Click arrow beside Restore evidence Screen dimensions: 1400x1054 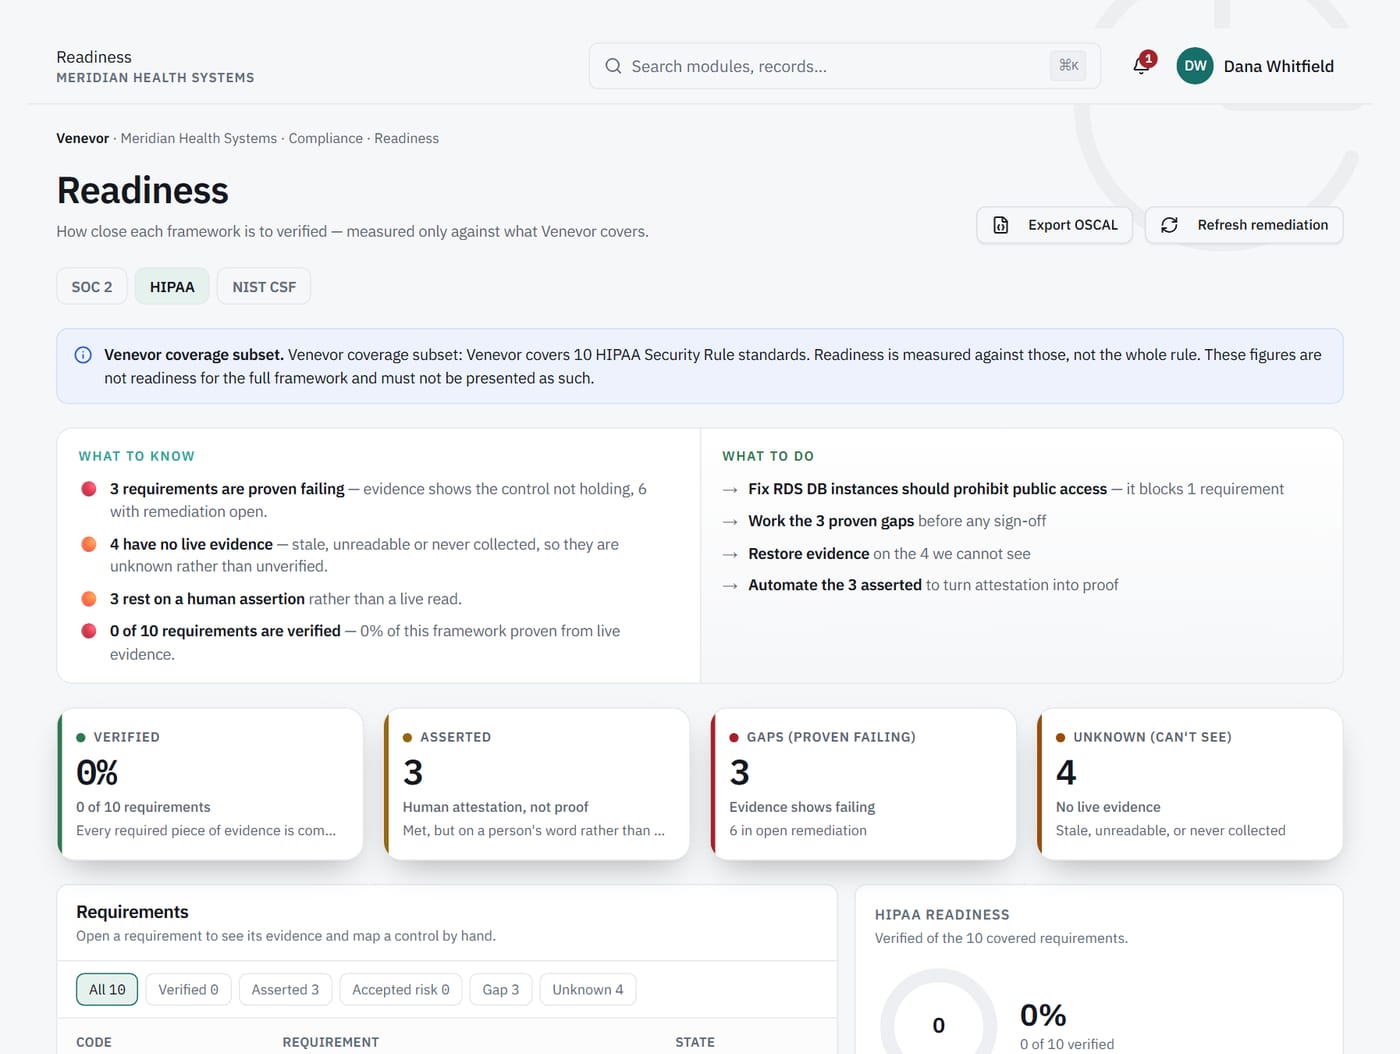click(730, 554)
